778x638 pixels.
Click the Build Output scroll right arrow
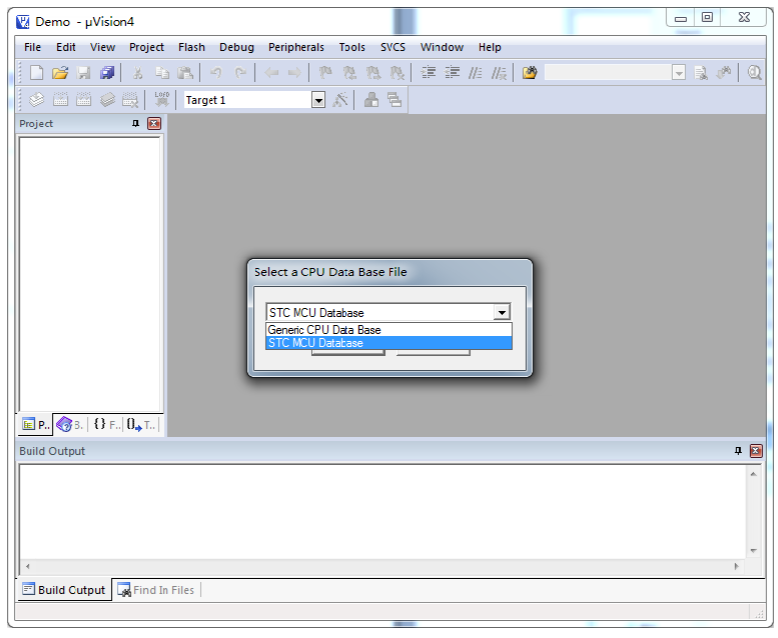(736, 566)
